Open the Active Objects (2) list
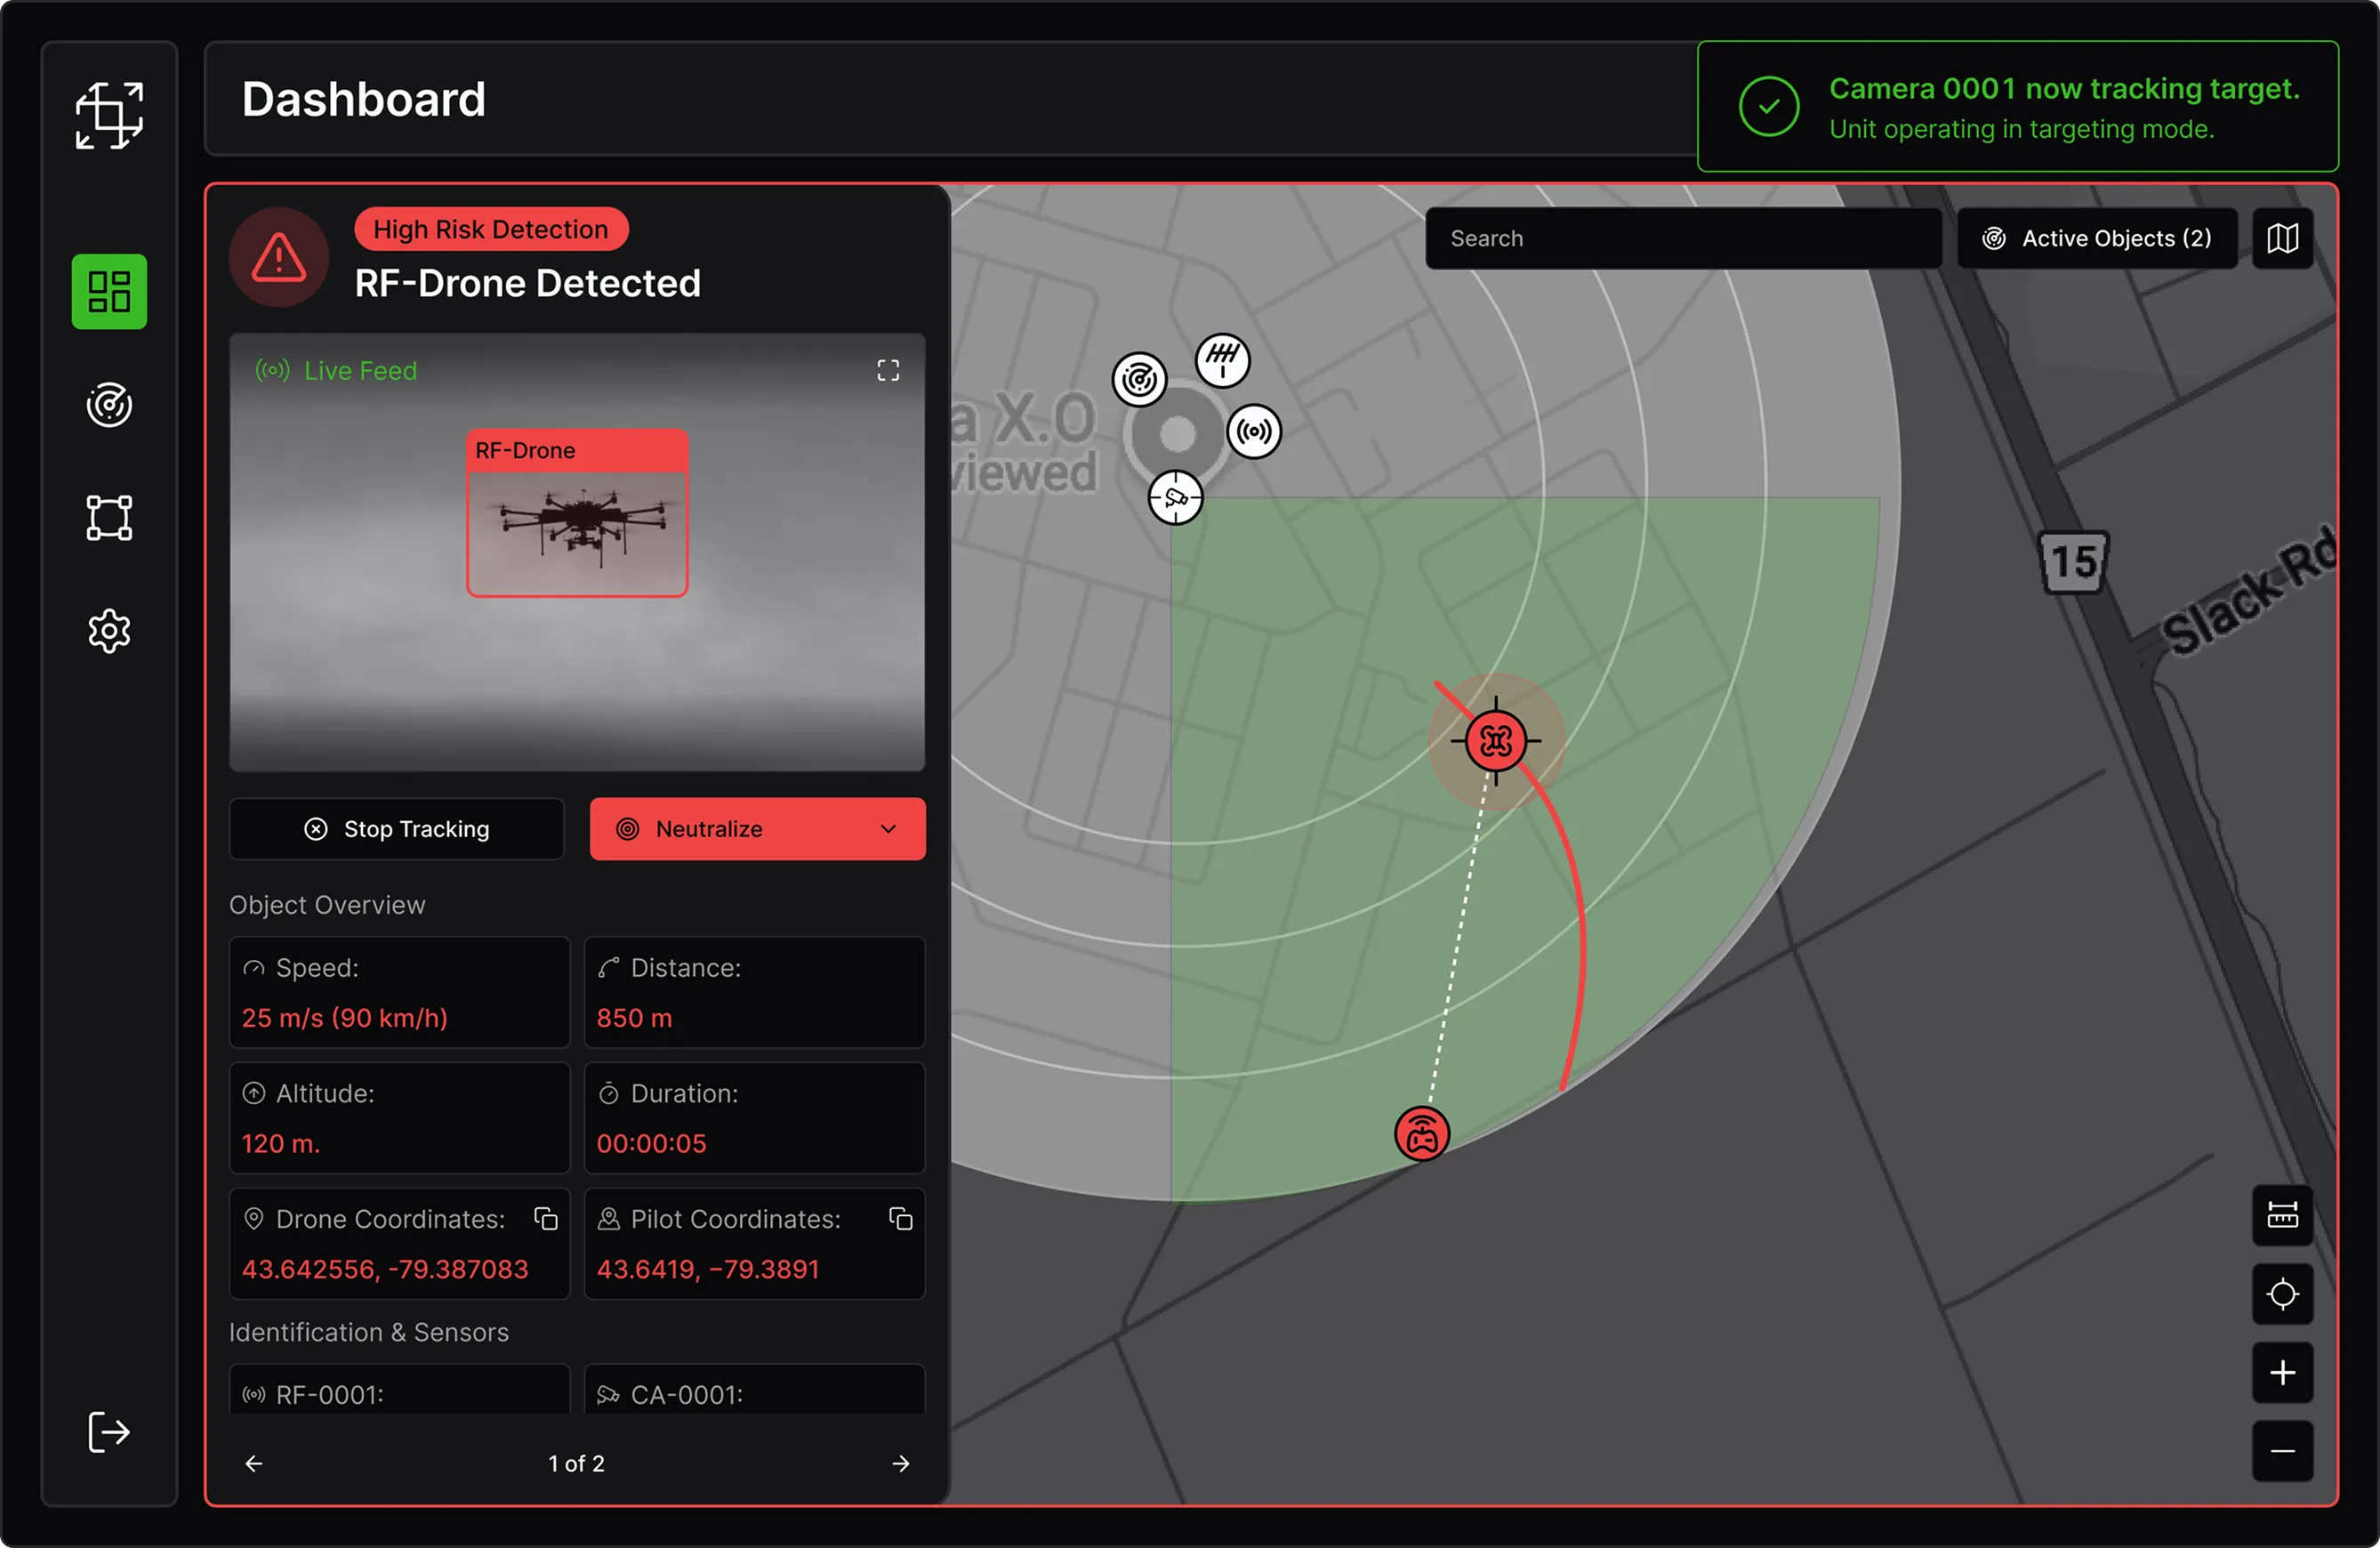 tap(2096, 238)
